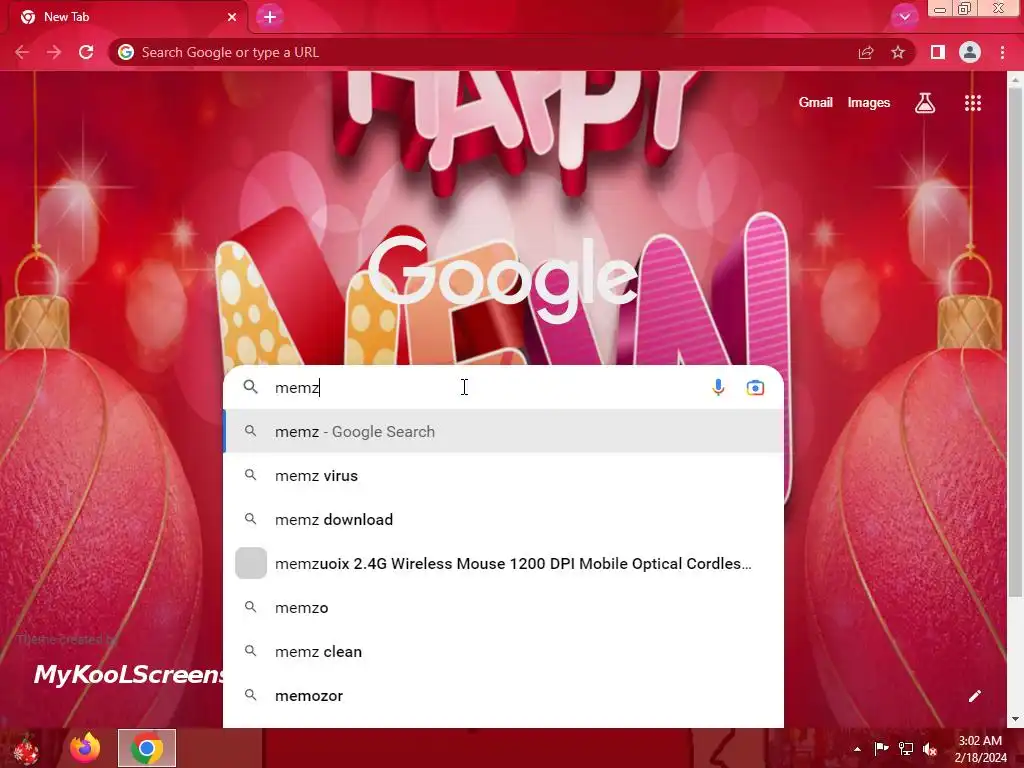Open the Gmail link
Screen dimensions: 1024x768
coord(816,103)
